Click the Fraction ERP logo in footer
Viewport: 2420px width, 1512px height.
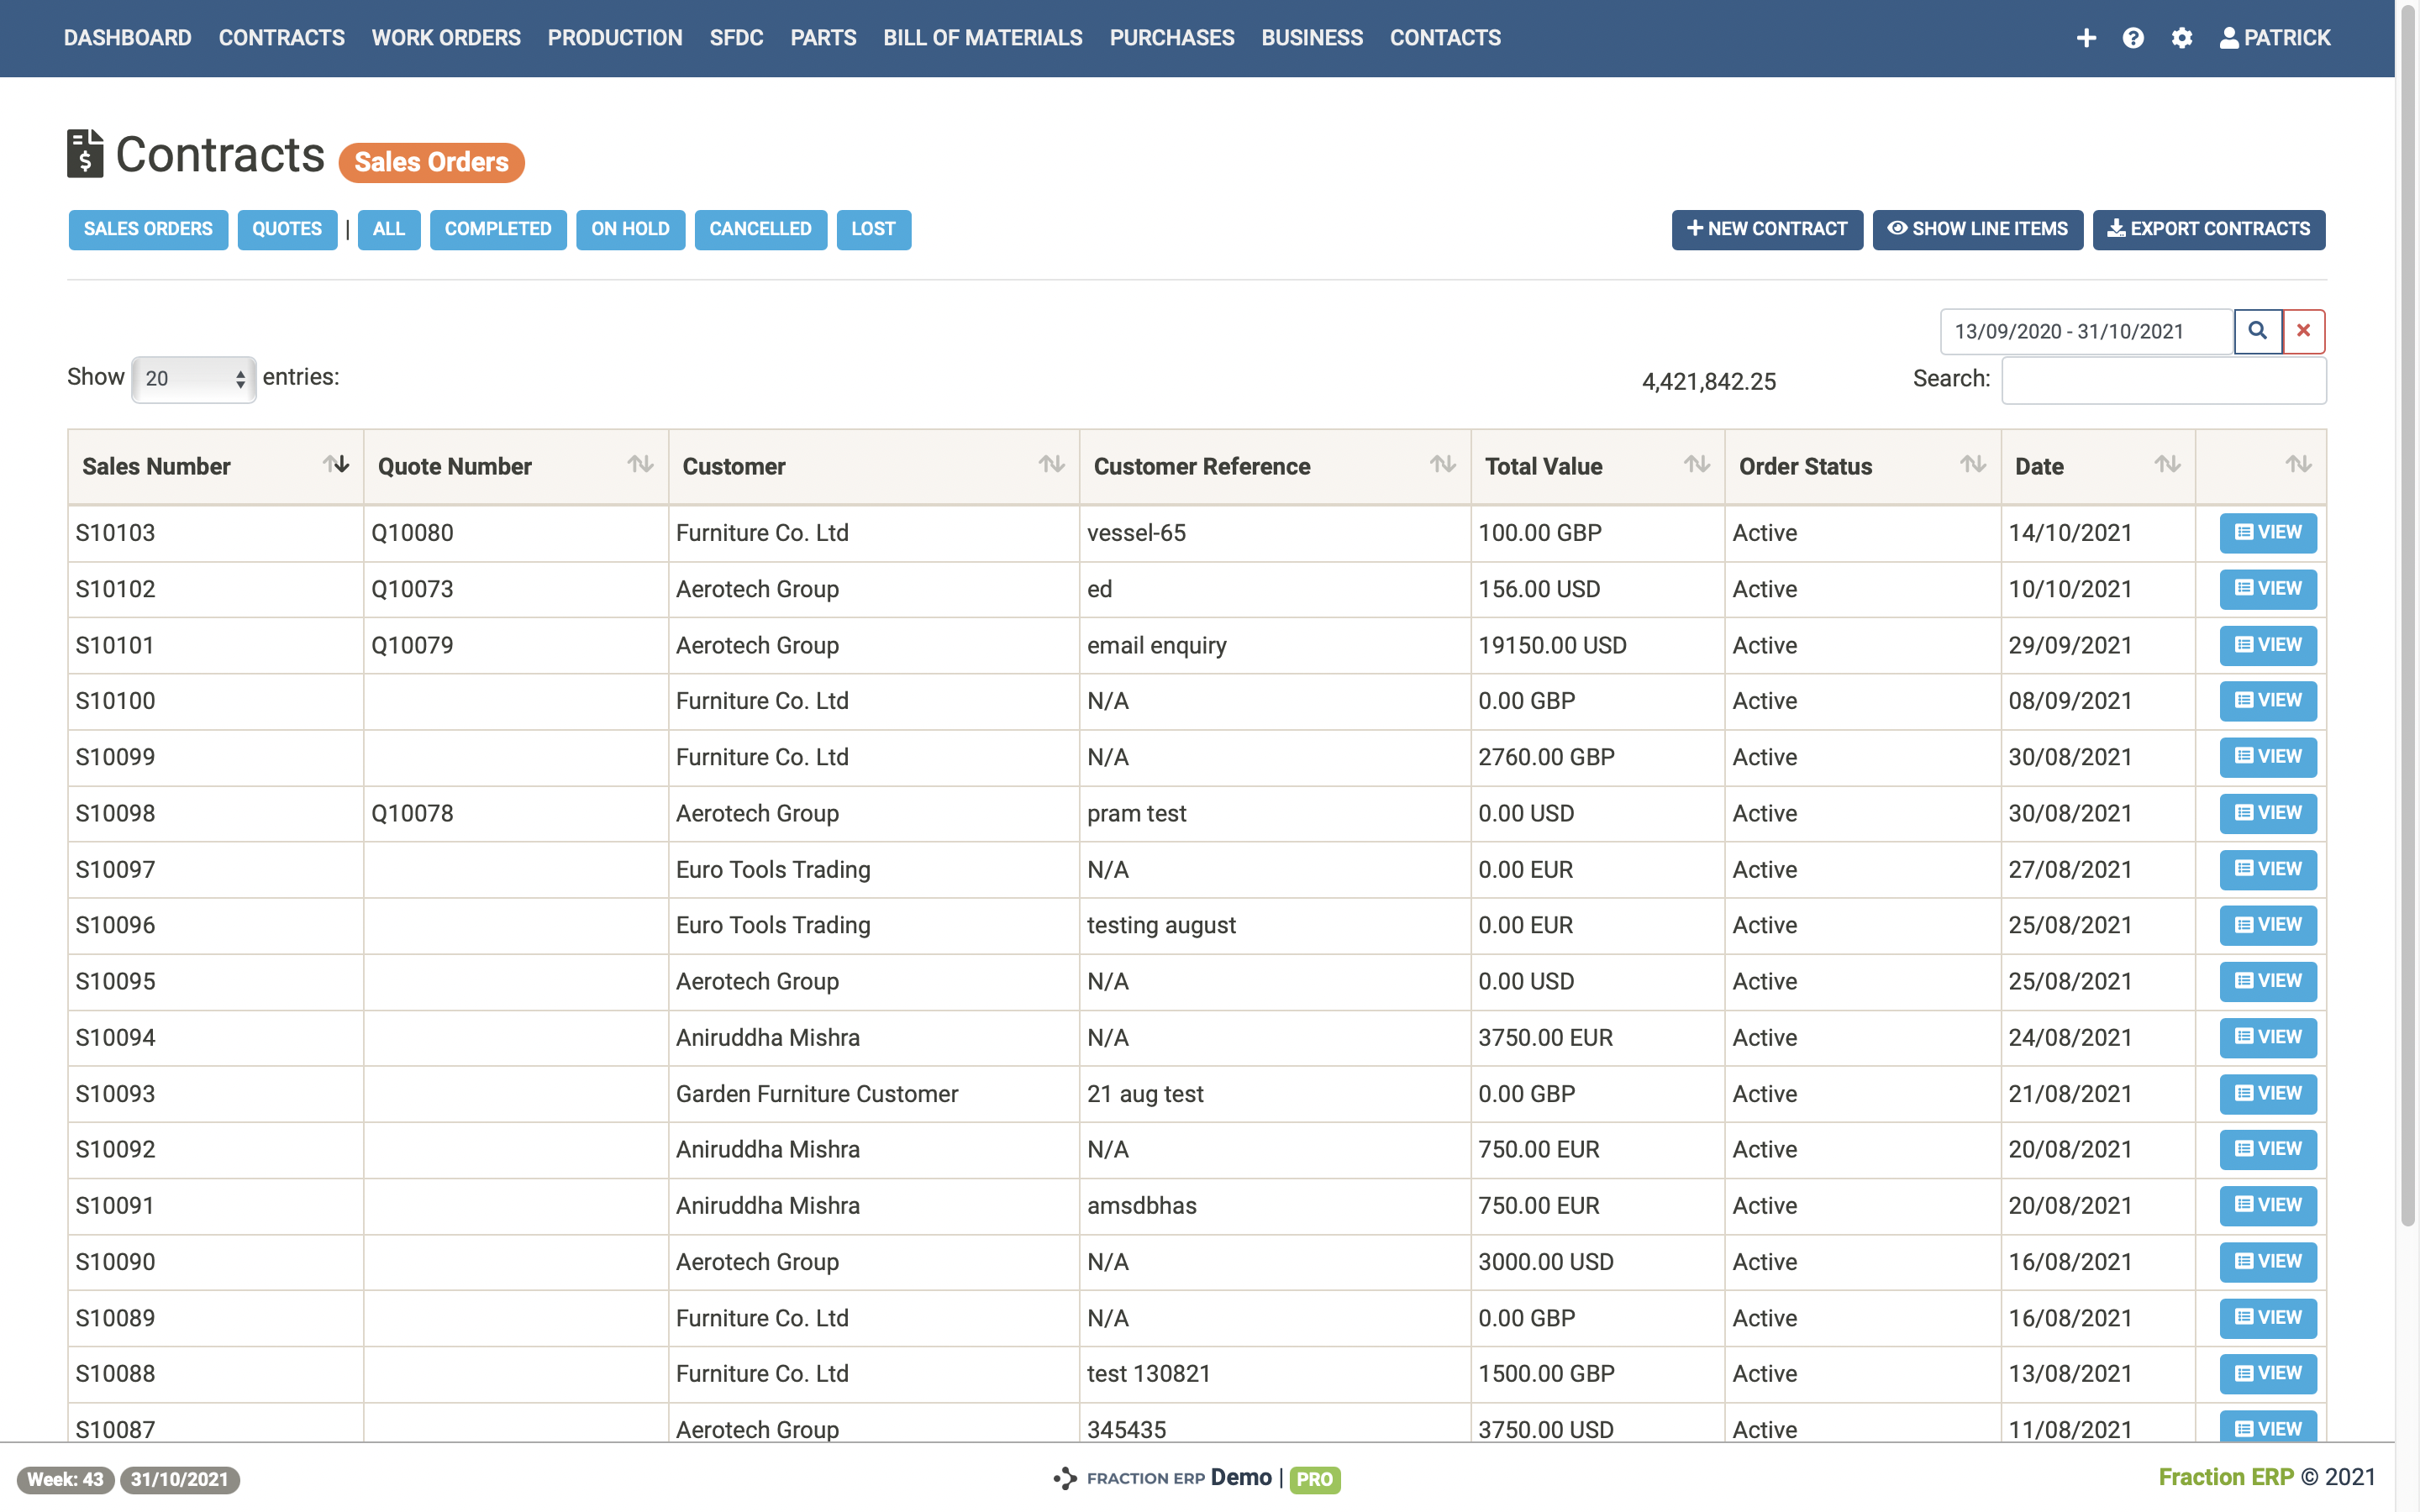point(1064,1477)
